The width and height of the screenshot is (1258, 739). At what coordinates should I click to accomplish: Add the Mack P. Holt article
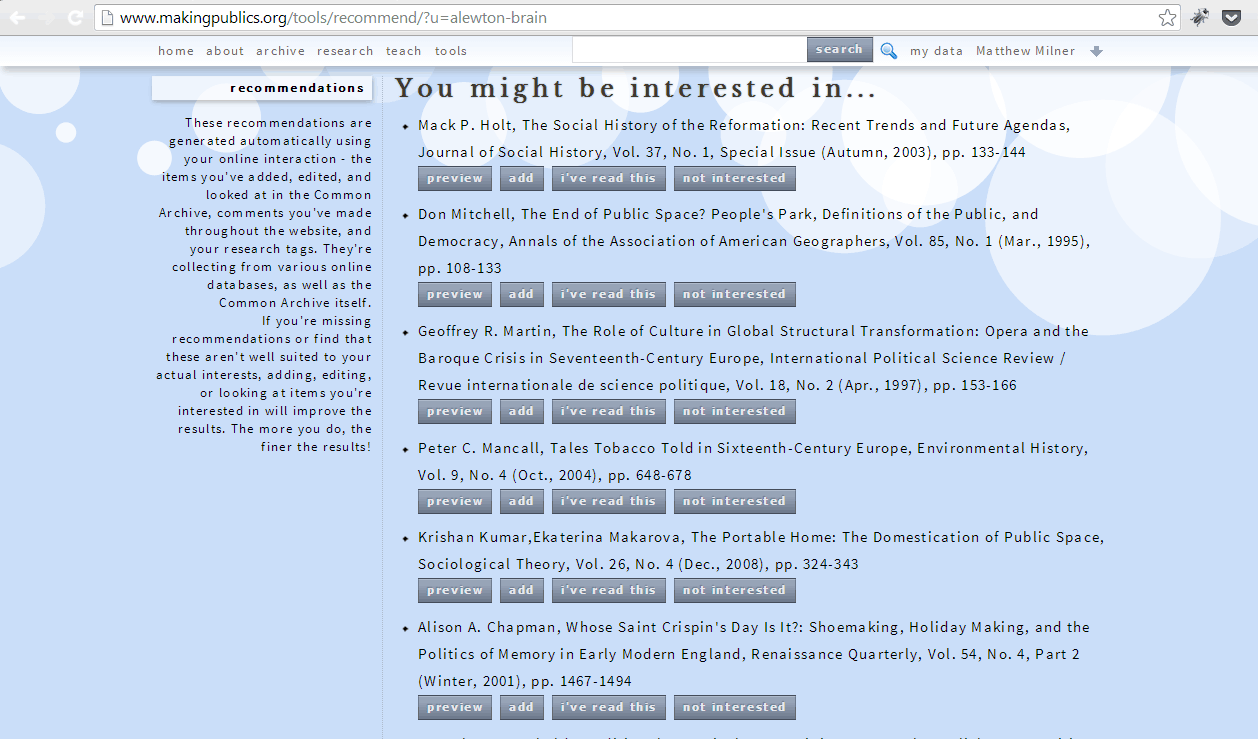pos(522,178)
